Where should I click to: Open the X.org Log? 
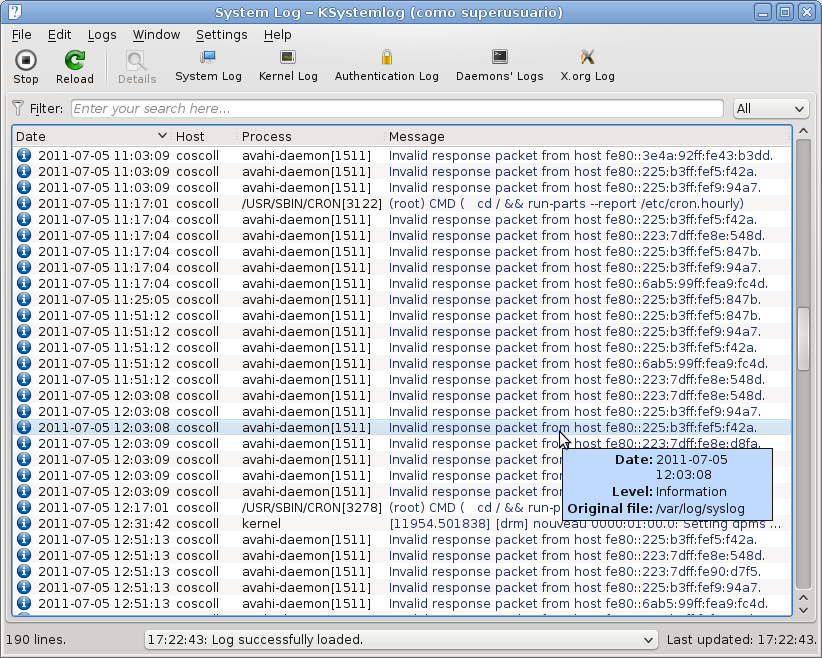click(588, 58)
